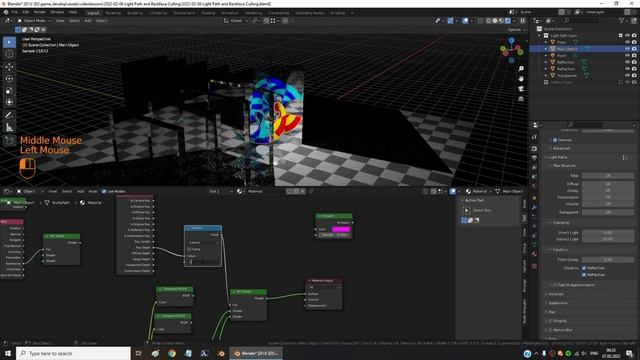Select the Add Cube tool

click(9, 140)
